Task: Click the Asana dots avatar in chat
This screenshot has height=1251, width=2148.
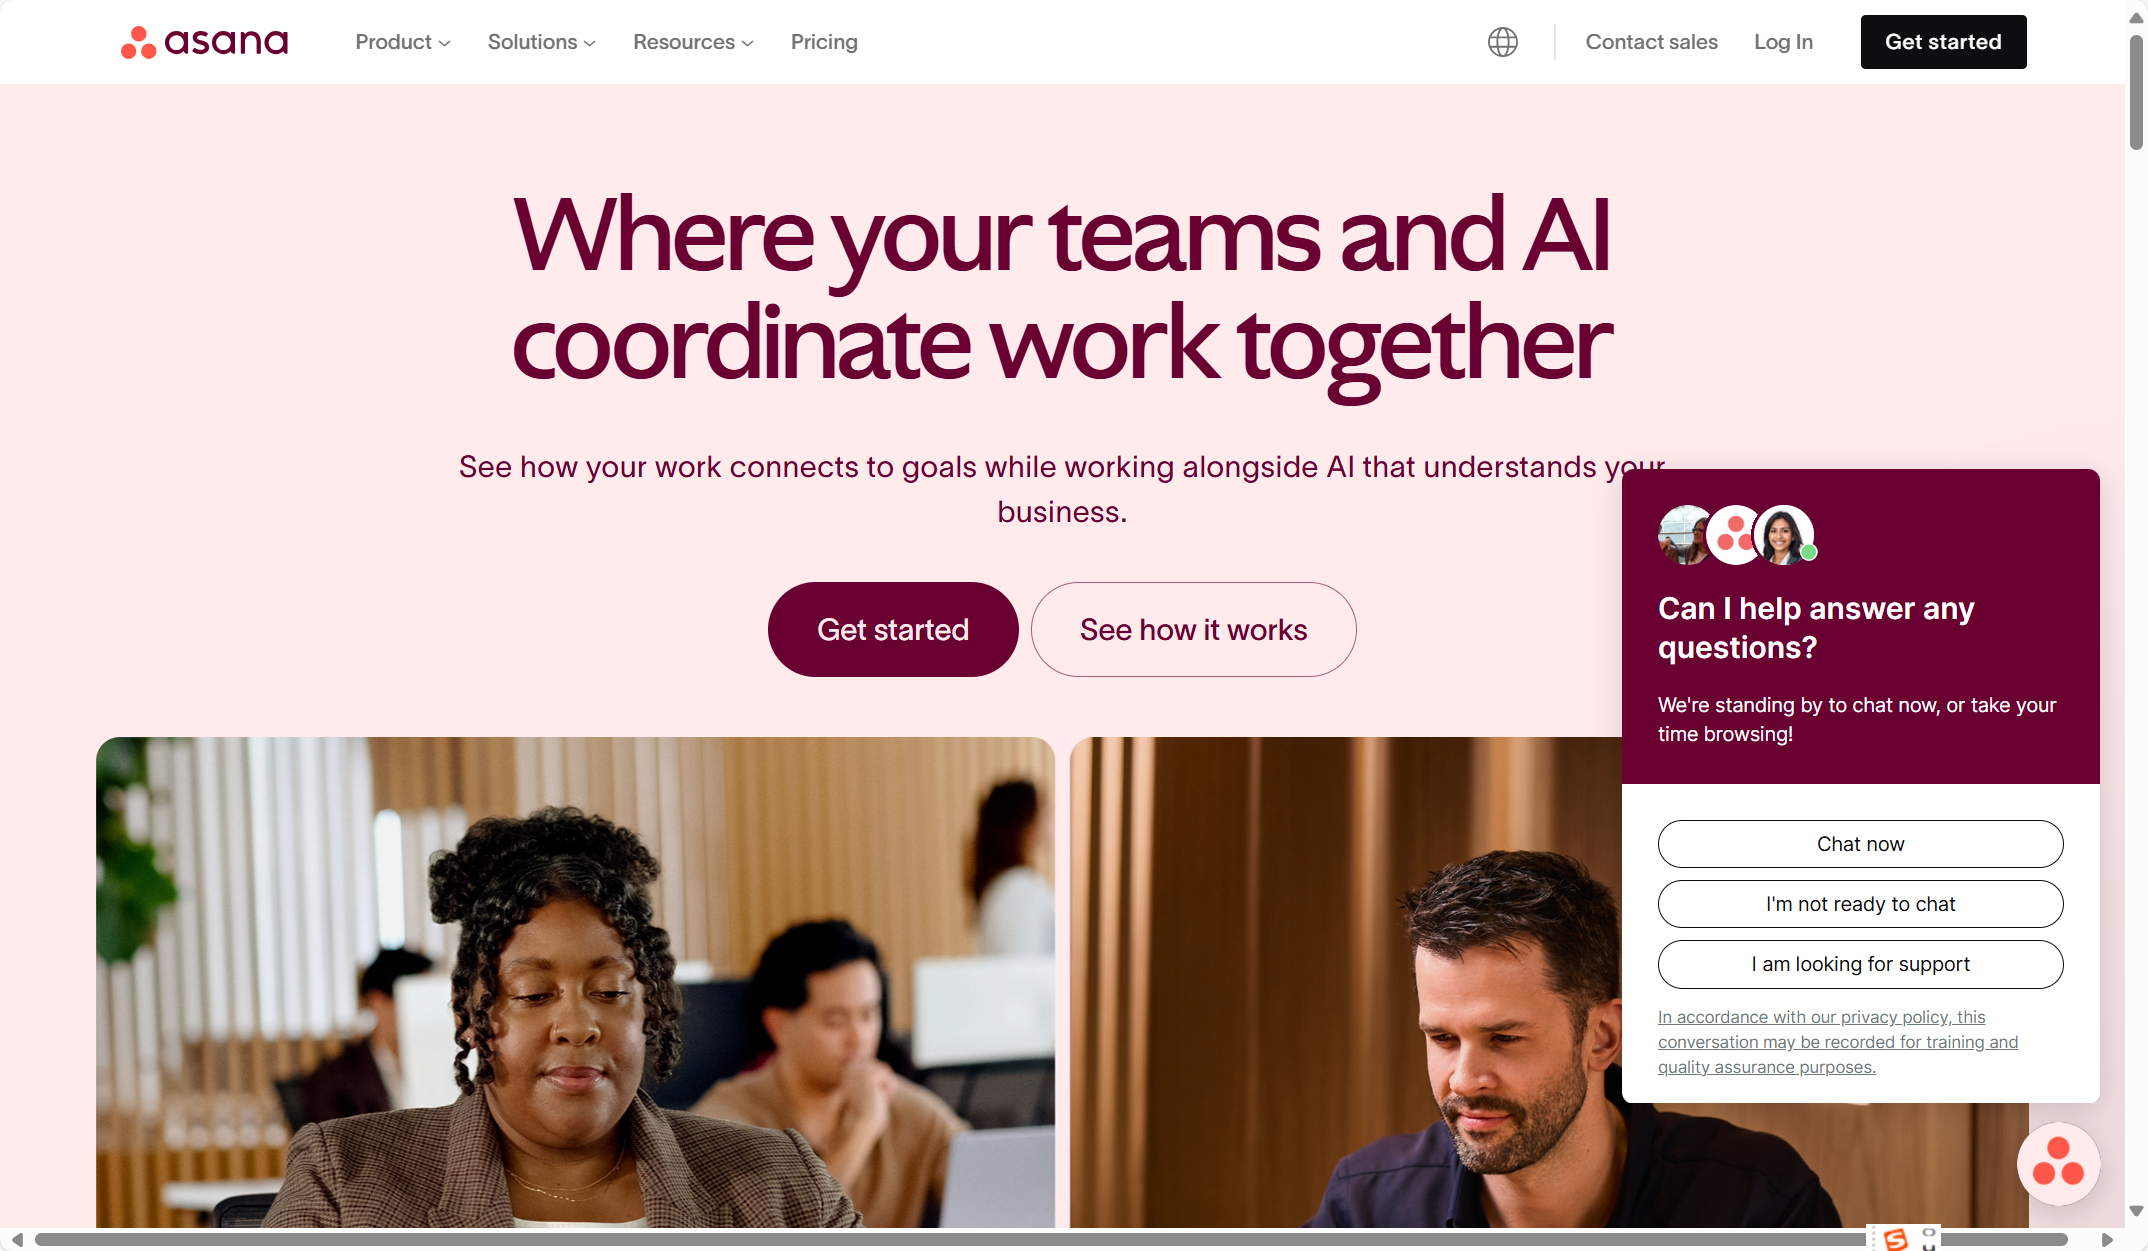Action: click(x=1735, y=535)
